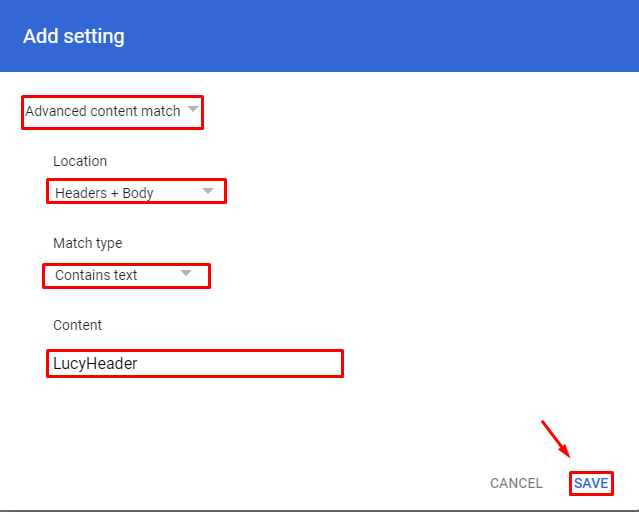
Task: Click the Match type field label
Action: click(88, 243)
